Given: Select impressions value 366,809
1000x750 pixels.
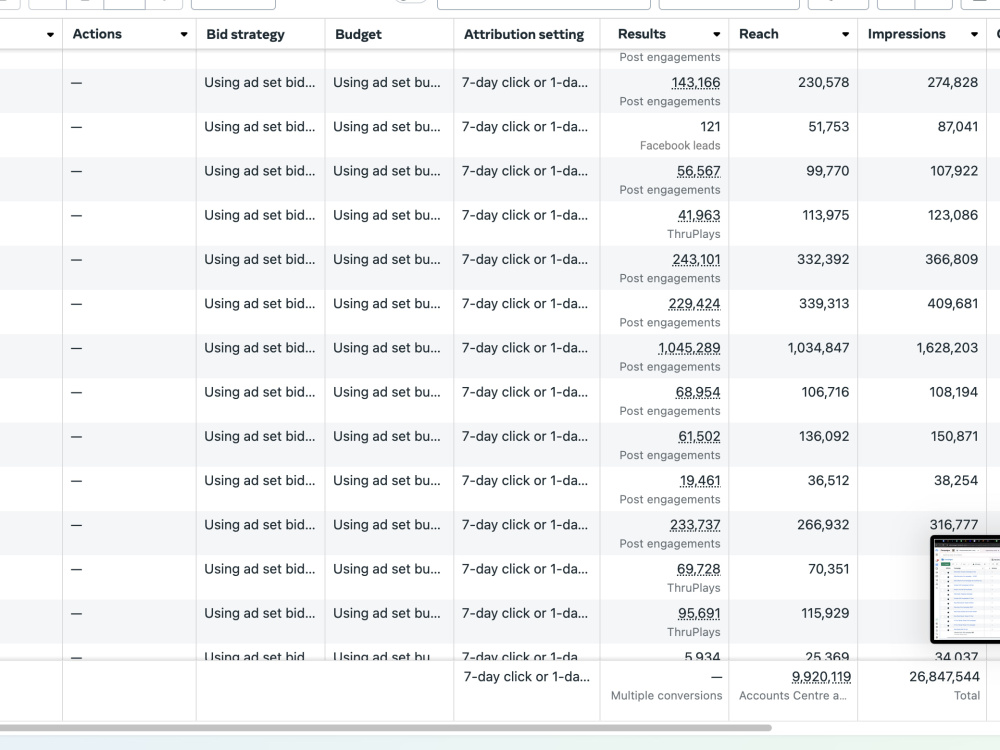Looking at the screenshot, I should coord(952,260).
